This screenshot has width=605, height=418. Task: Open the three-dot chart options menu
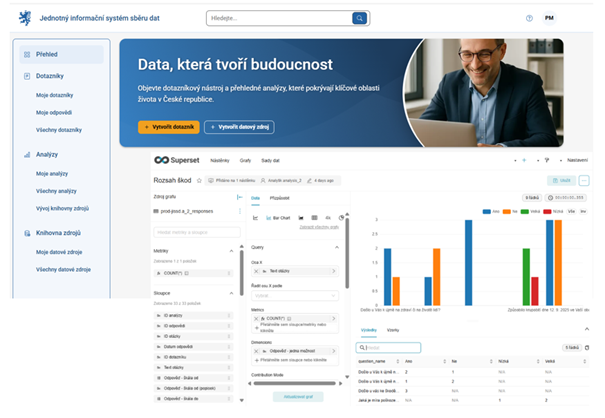[x=585, y=180]
